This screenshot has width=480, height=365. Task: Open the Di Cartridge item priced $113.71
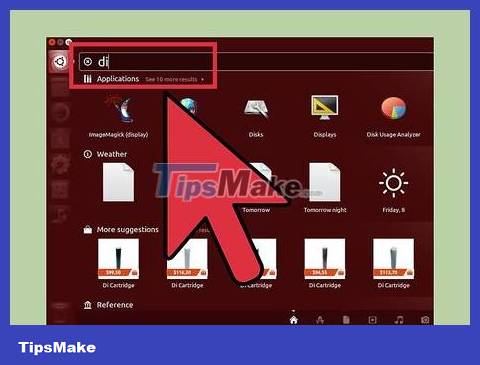[393, 263]
